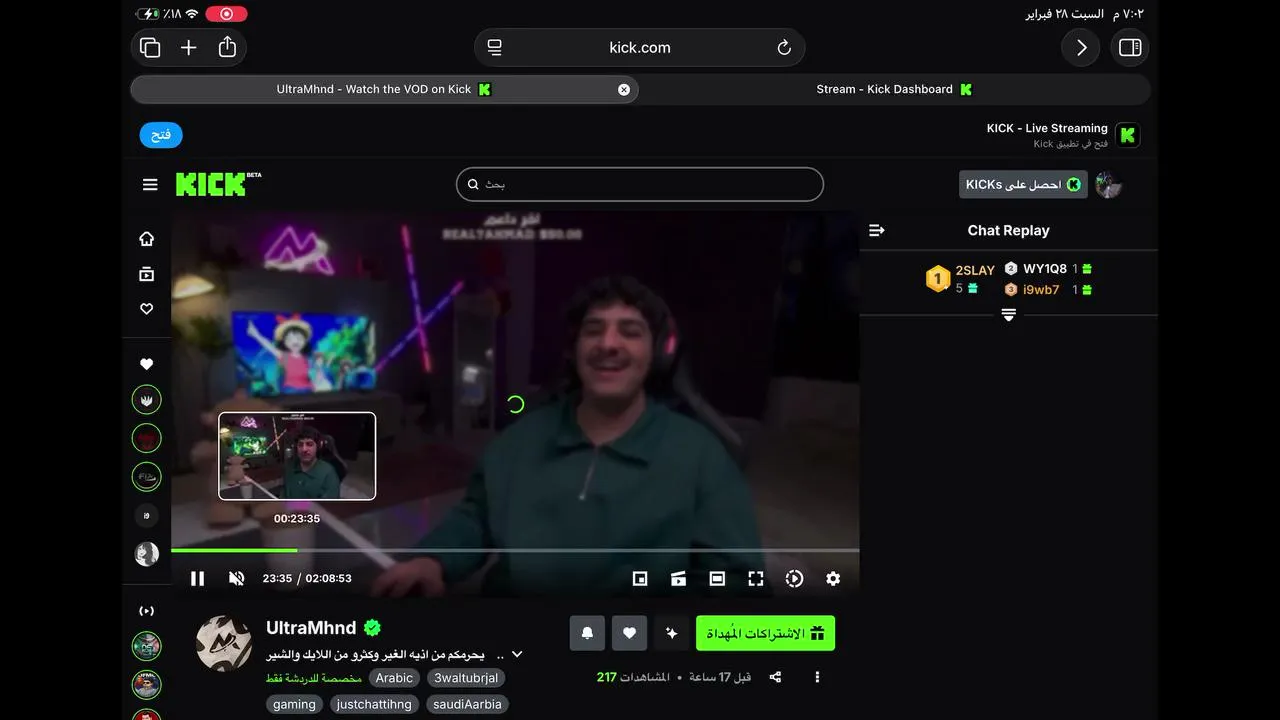
Task: Enter fullscreen video mode
Action: [x=756, y=578]
